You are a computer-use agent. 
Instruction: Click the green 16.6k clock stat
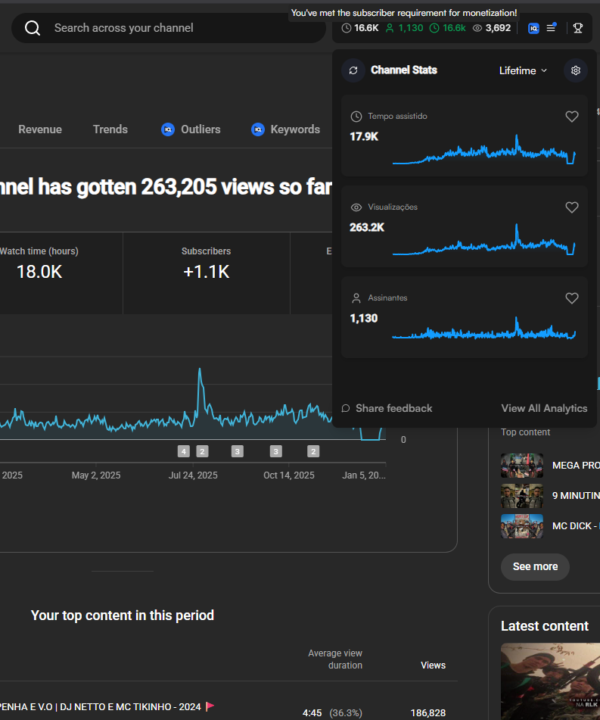click(x=448, y=28)
